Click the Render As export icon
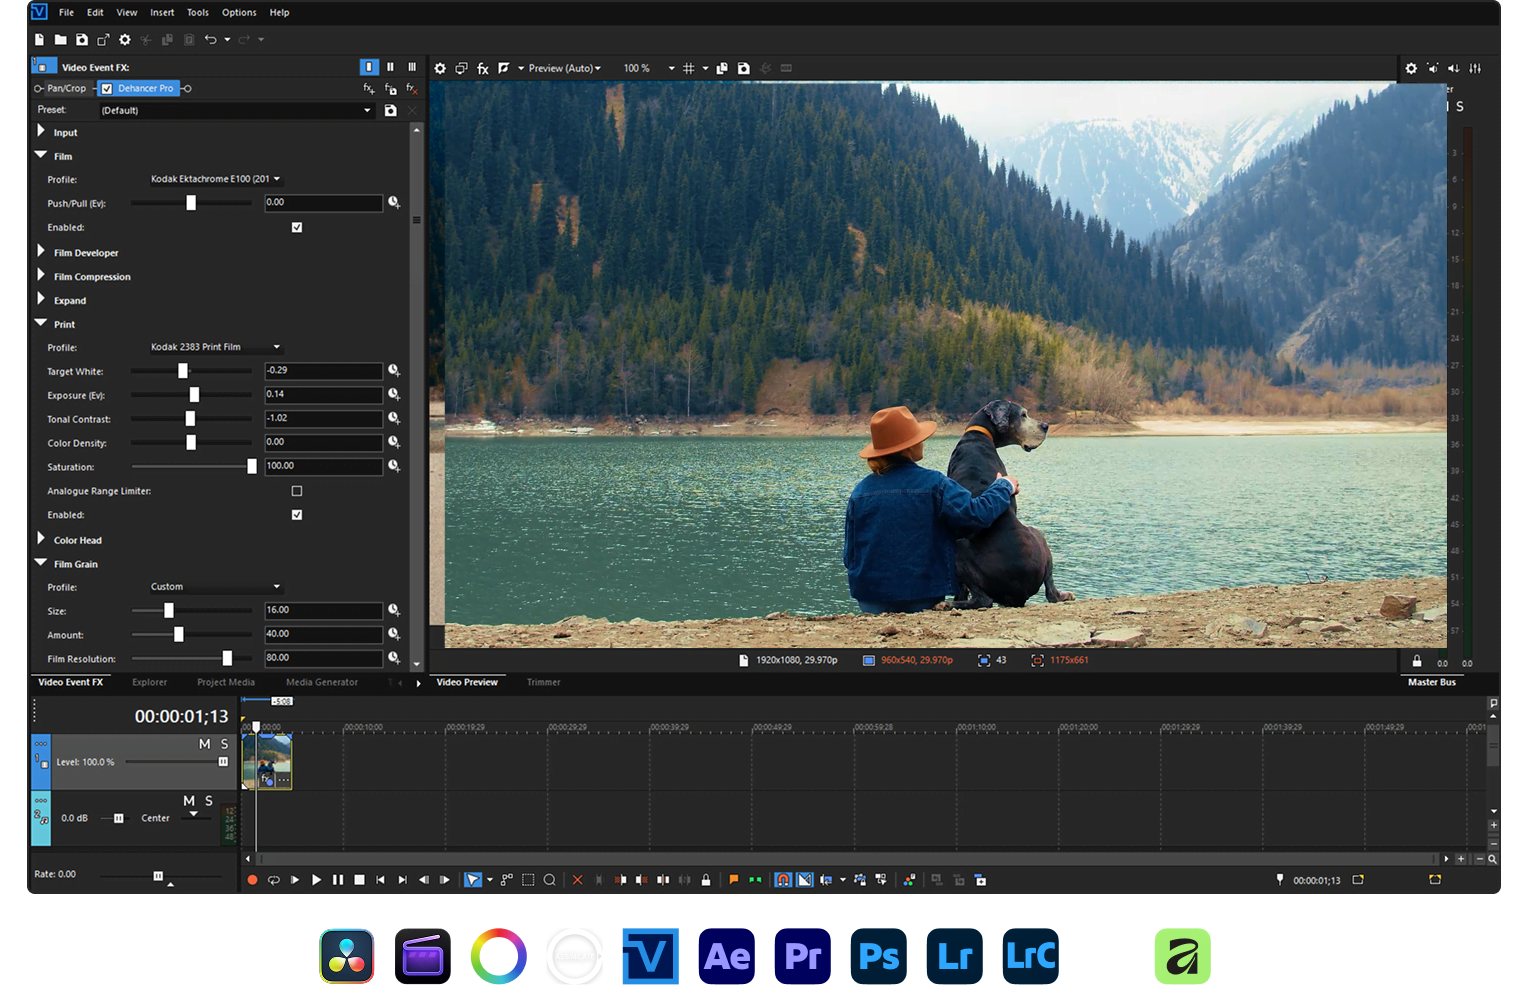Viewport: 1528px width, 1001px height. (x=103, y=40)
